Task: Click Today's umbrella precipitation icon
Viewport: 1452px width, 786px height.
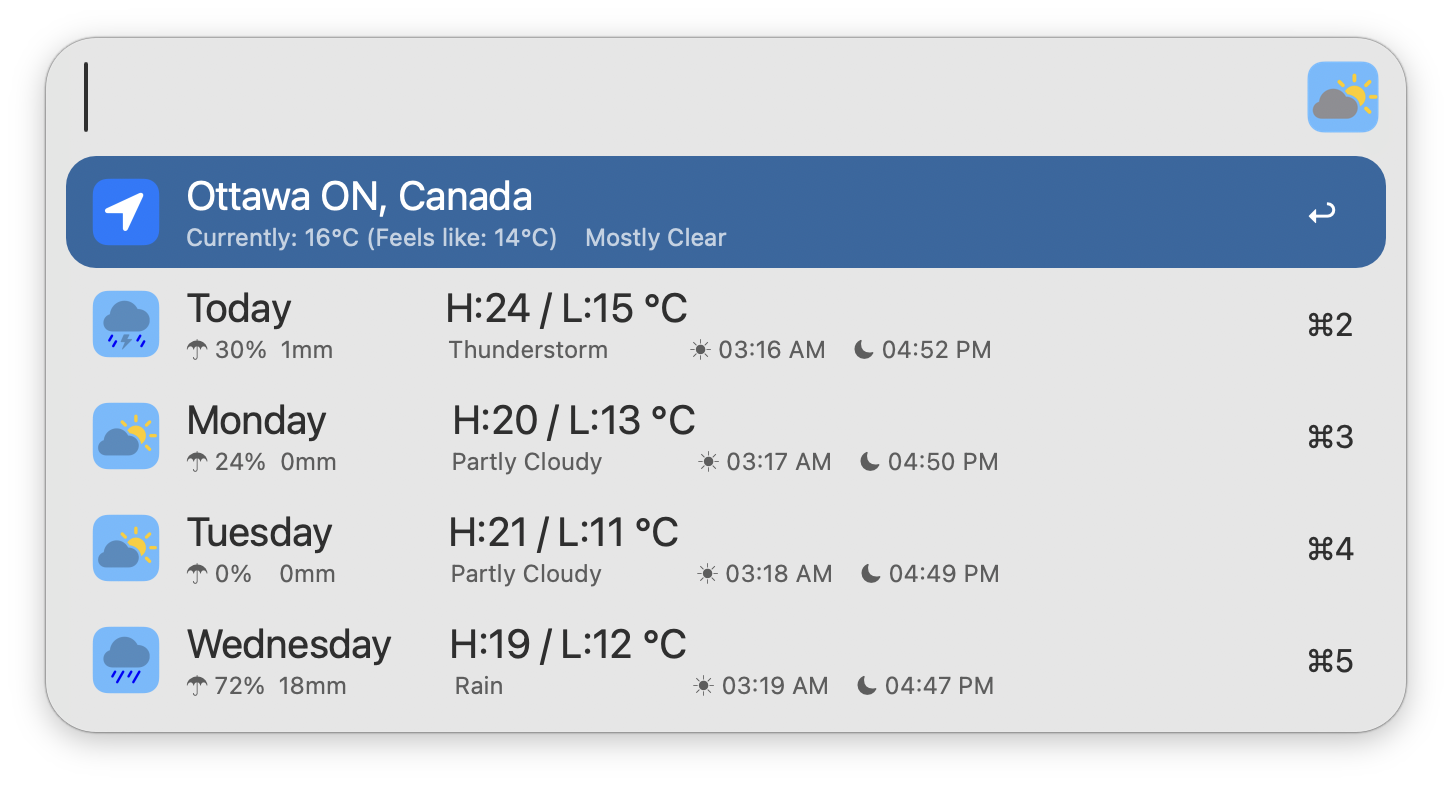Action: tap(197, 350)
